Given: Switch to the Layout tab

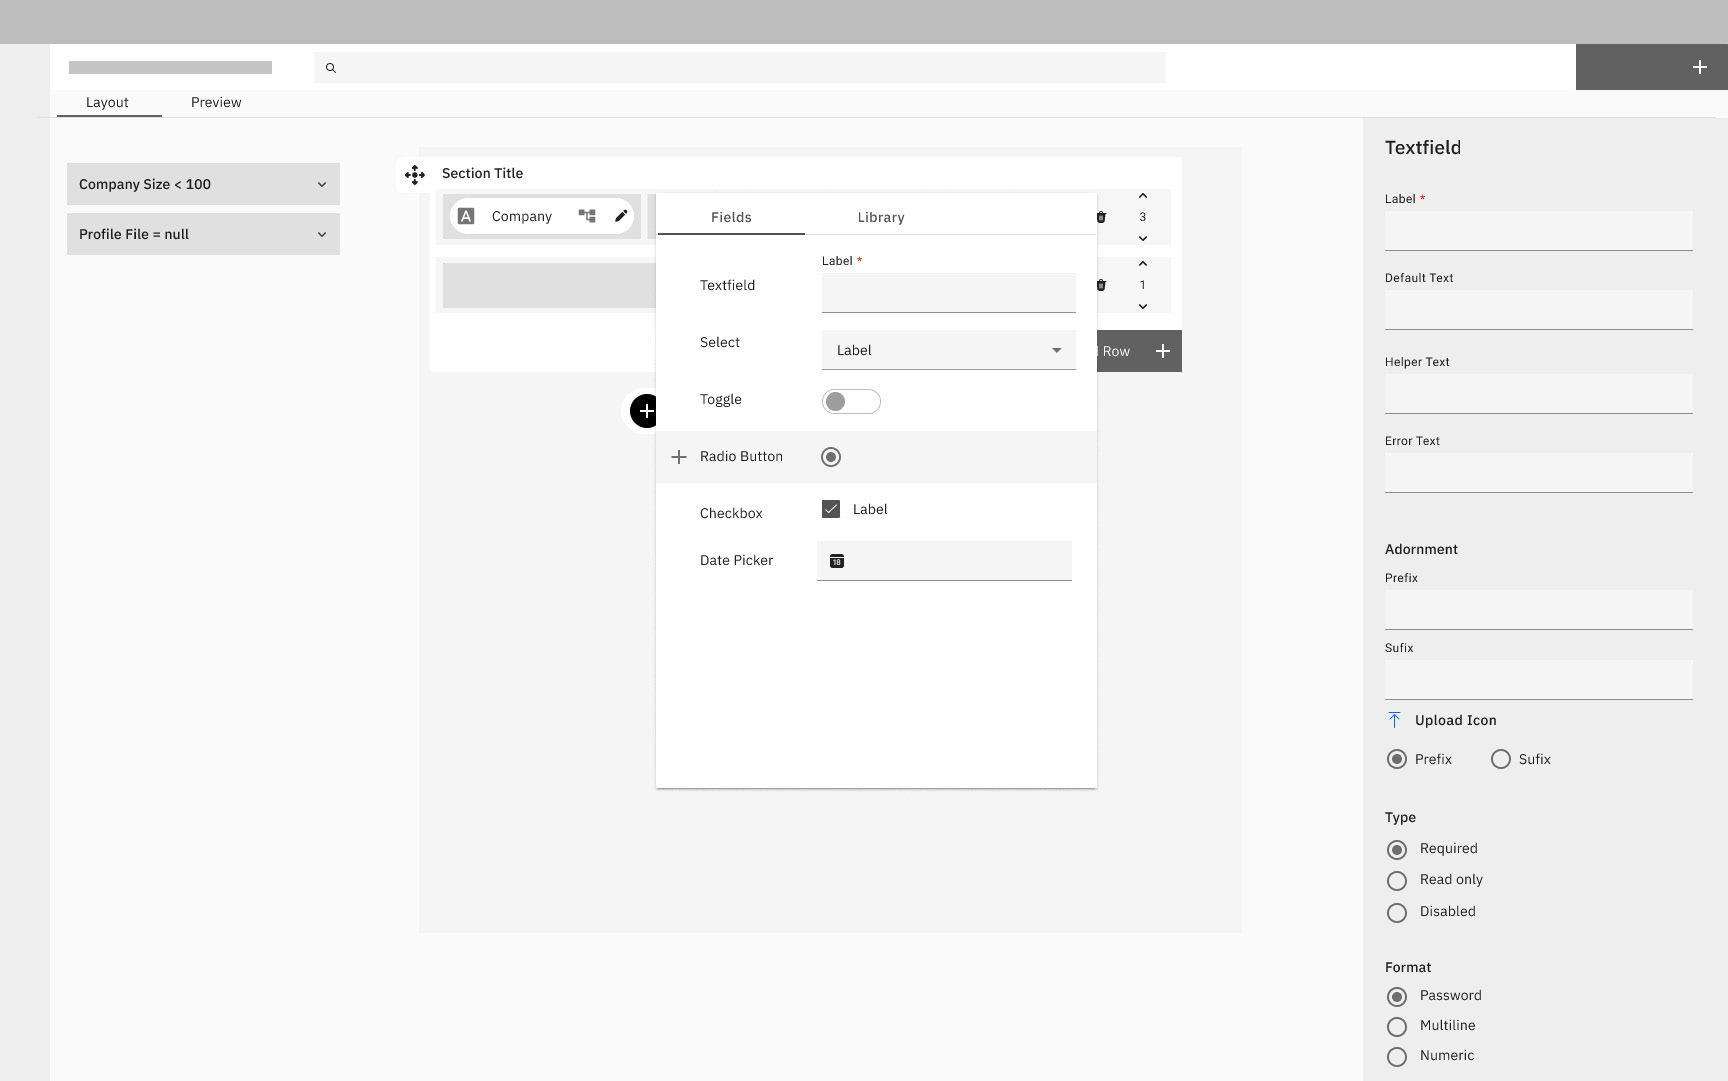Looking at the screenshot, I should pos(108,102).
